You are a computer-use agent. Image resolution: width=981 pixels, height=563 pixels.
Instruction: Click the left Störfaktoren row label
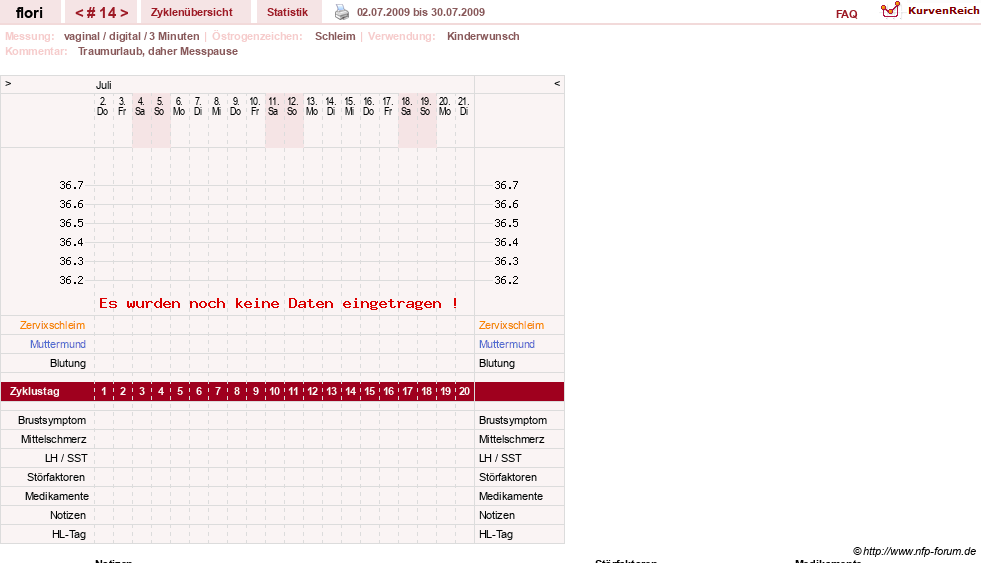56,477
